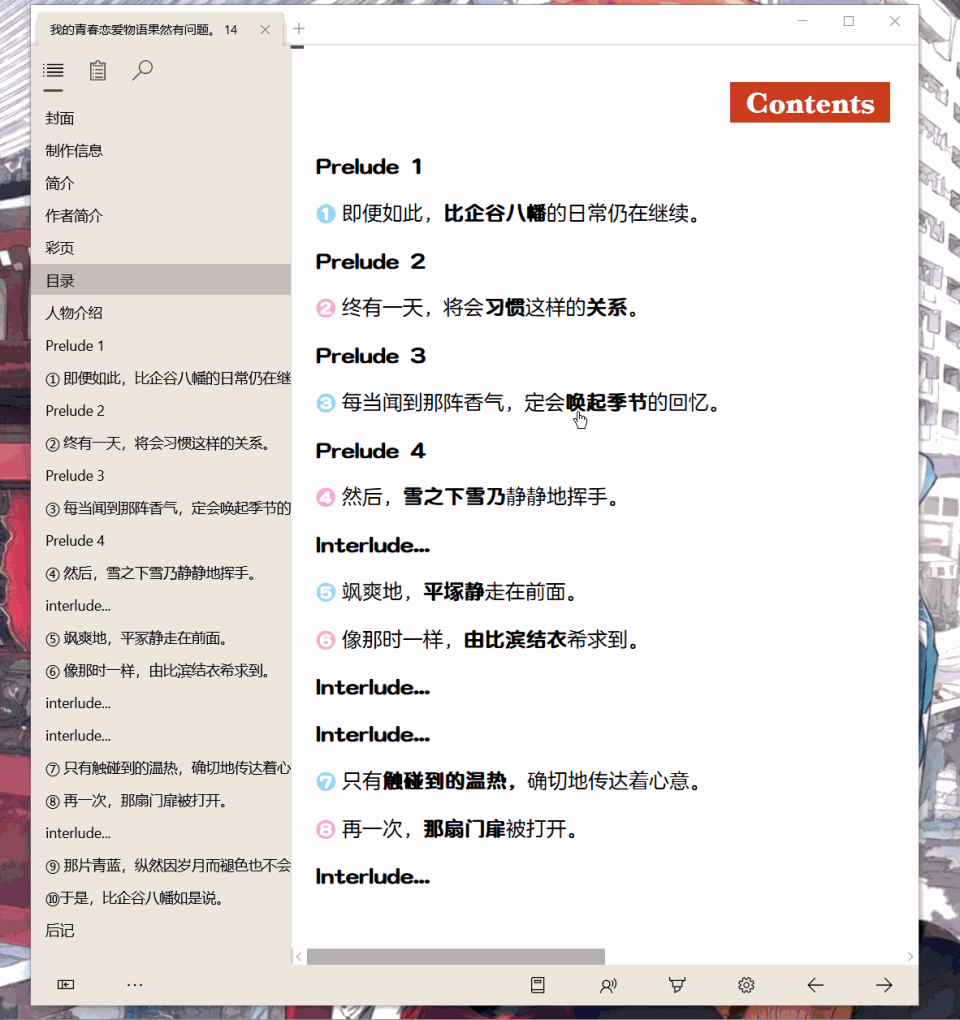Click the horizontal scrollbar thumb
Screen dimensions: 960x1020
[456, 956]
